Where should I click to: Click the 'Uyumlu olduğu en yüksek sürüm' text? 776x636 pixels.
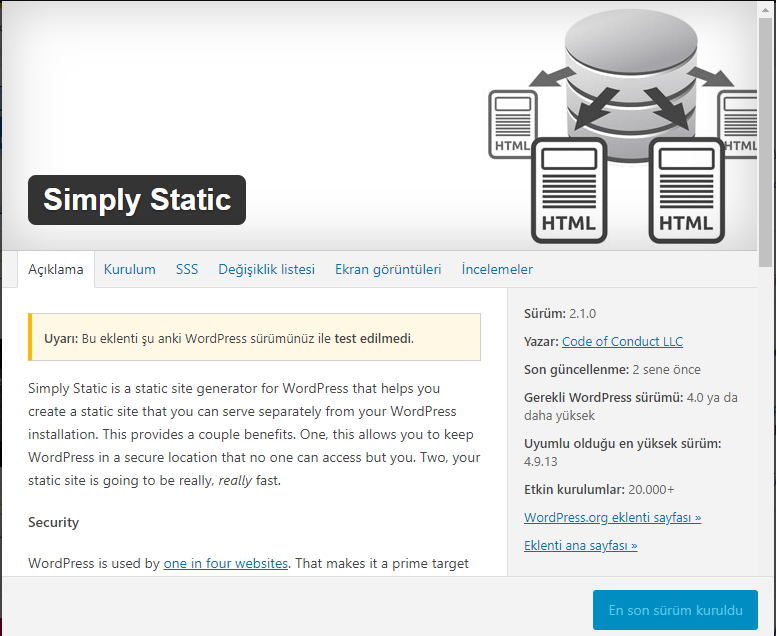click(x=623, y=452)
